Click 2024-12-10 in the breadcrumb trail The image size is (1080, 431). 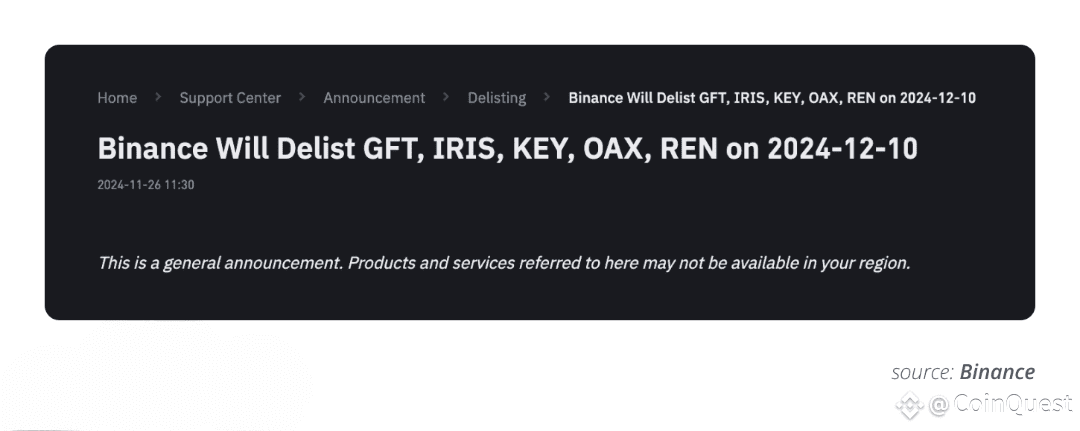(x=938, y=98)
